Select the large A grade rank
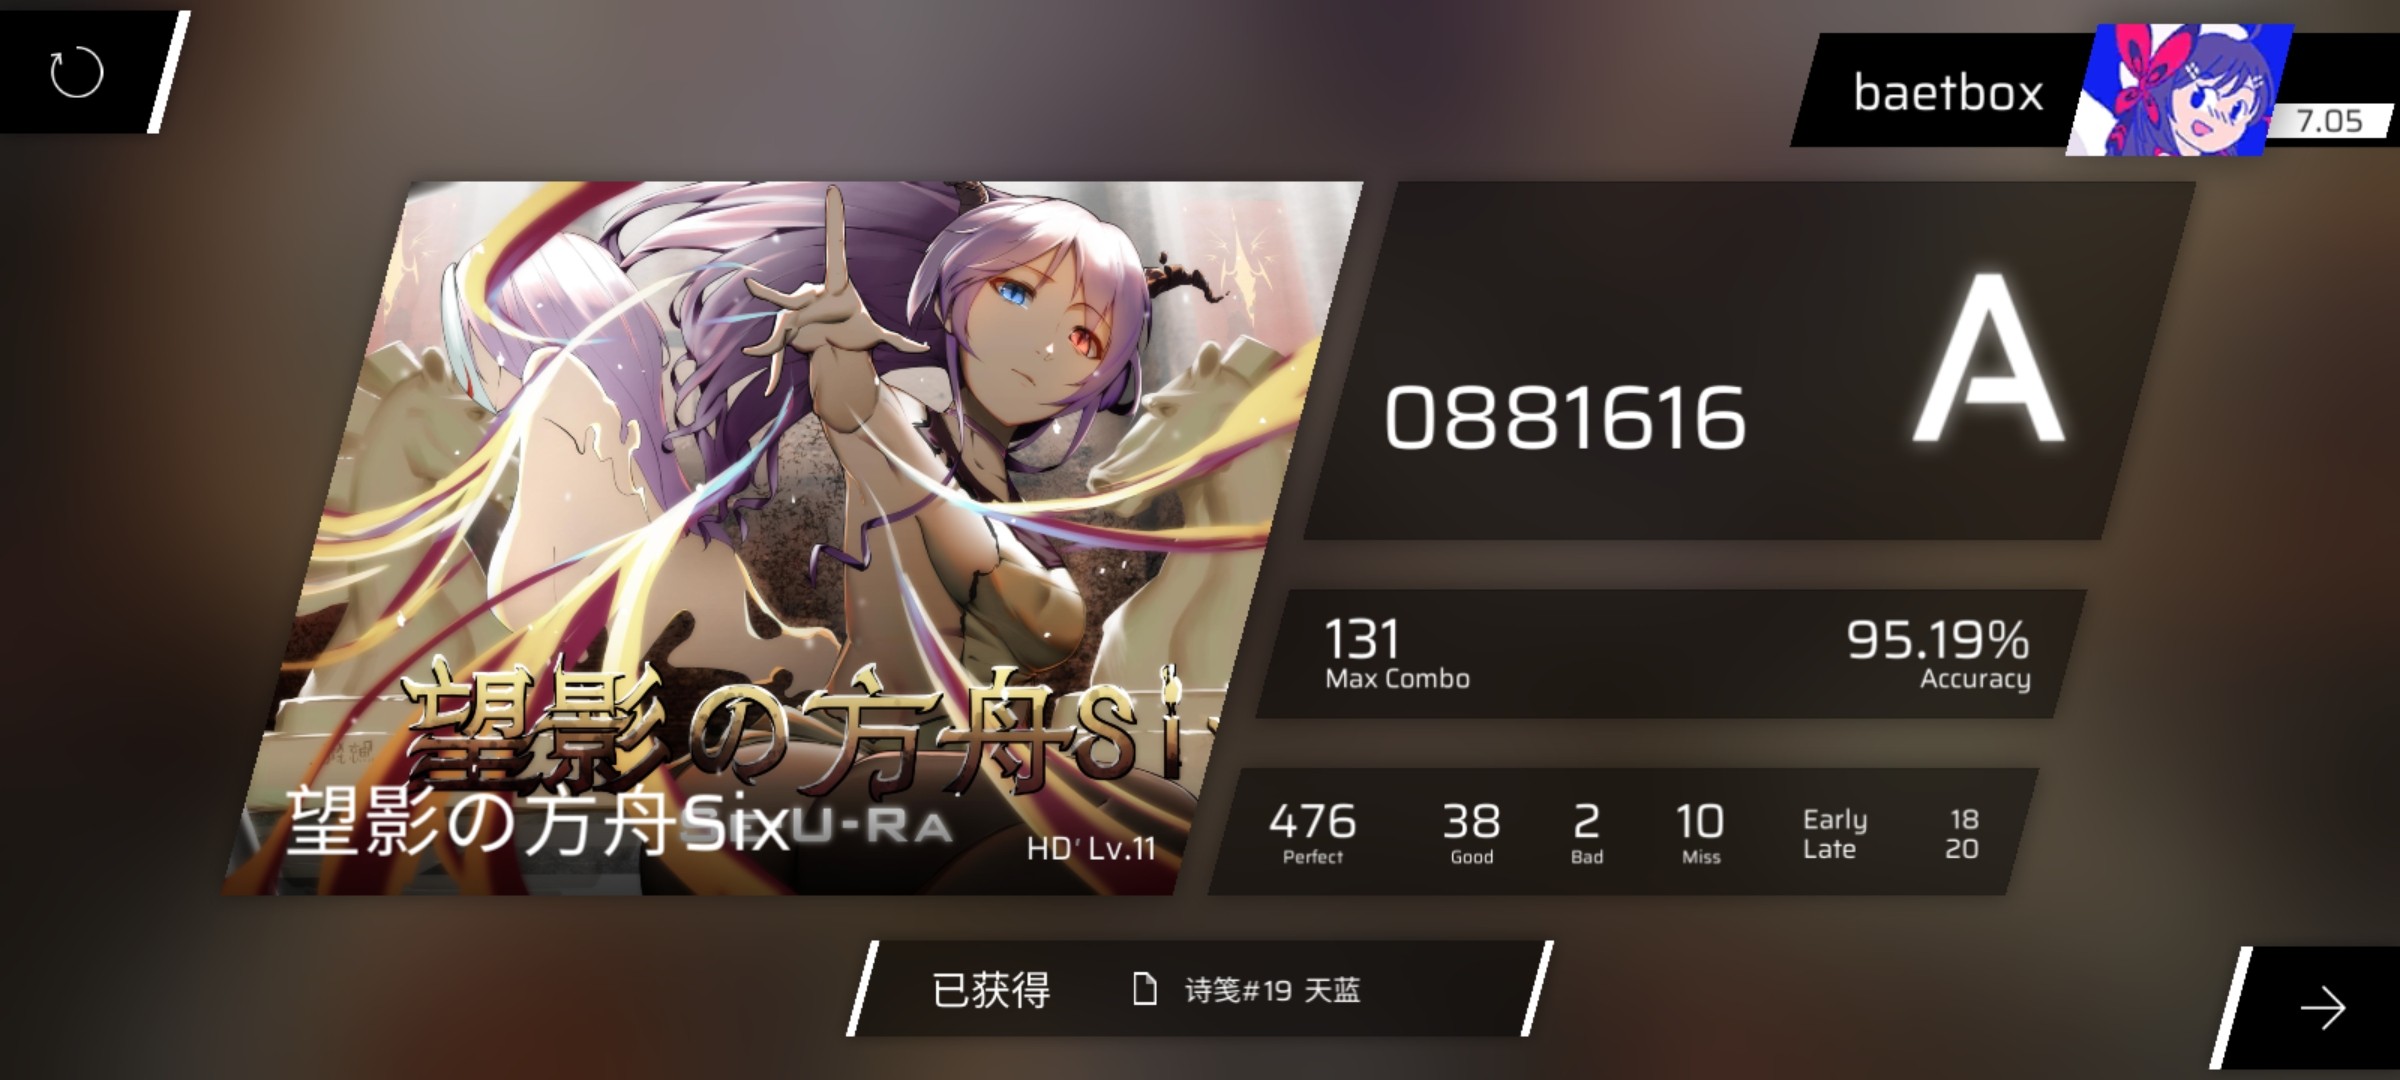This screenshot has width=2400, height=1080. point(1988,360)
